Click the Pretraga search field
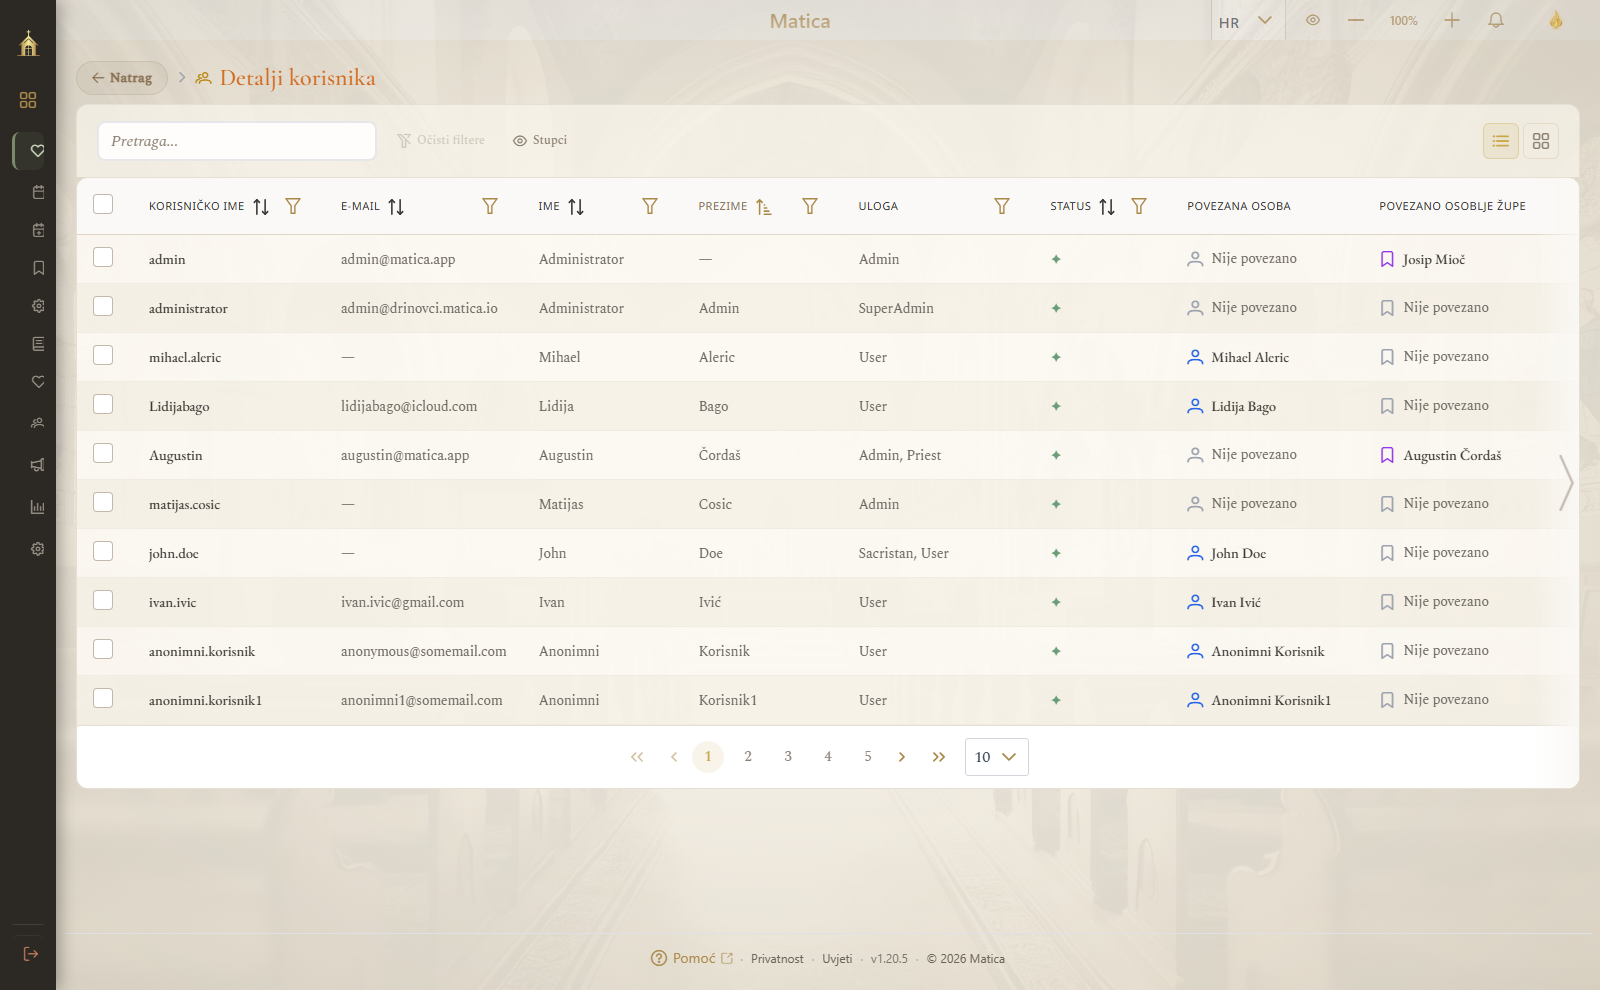 click(x=237, y=141)
